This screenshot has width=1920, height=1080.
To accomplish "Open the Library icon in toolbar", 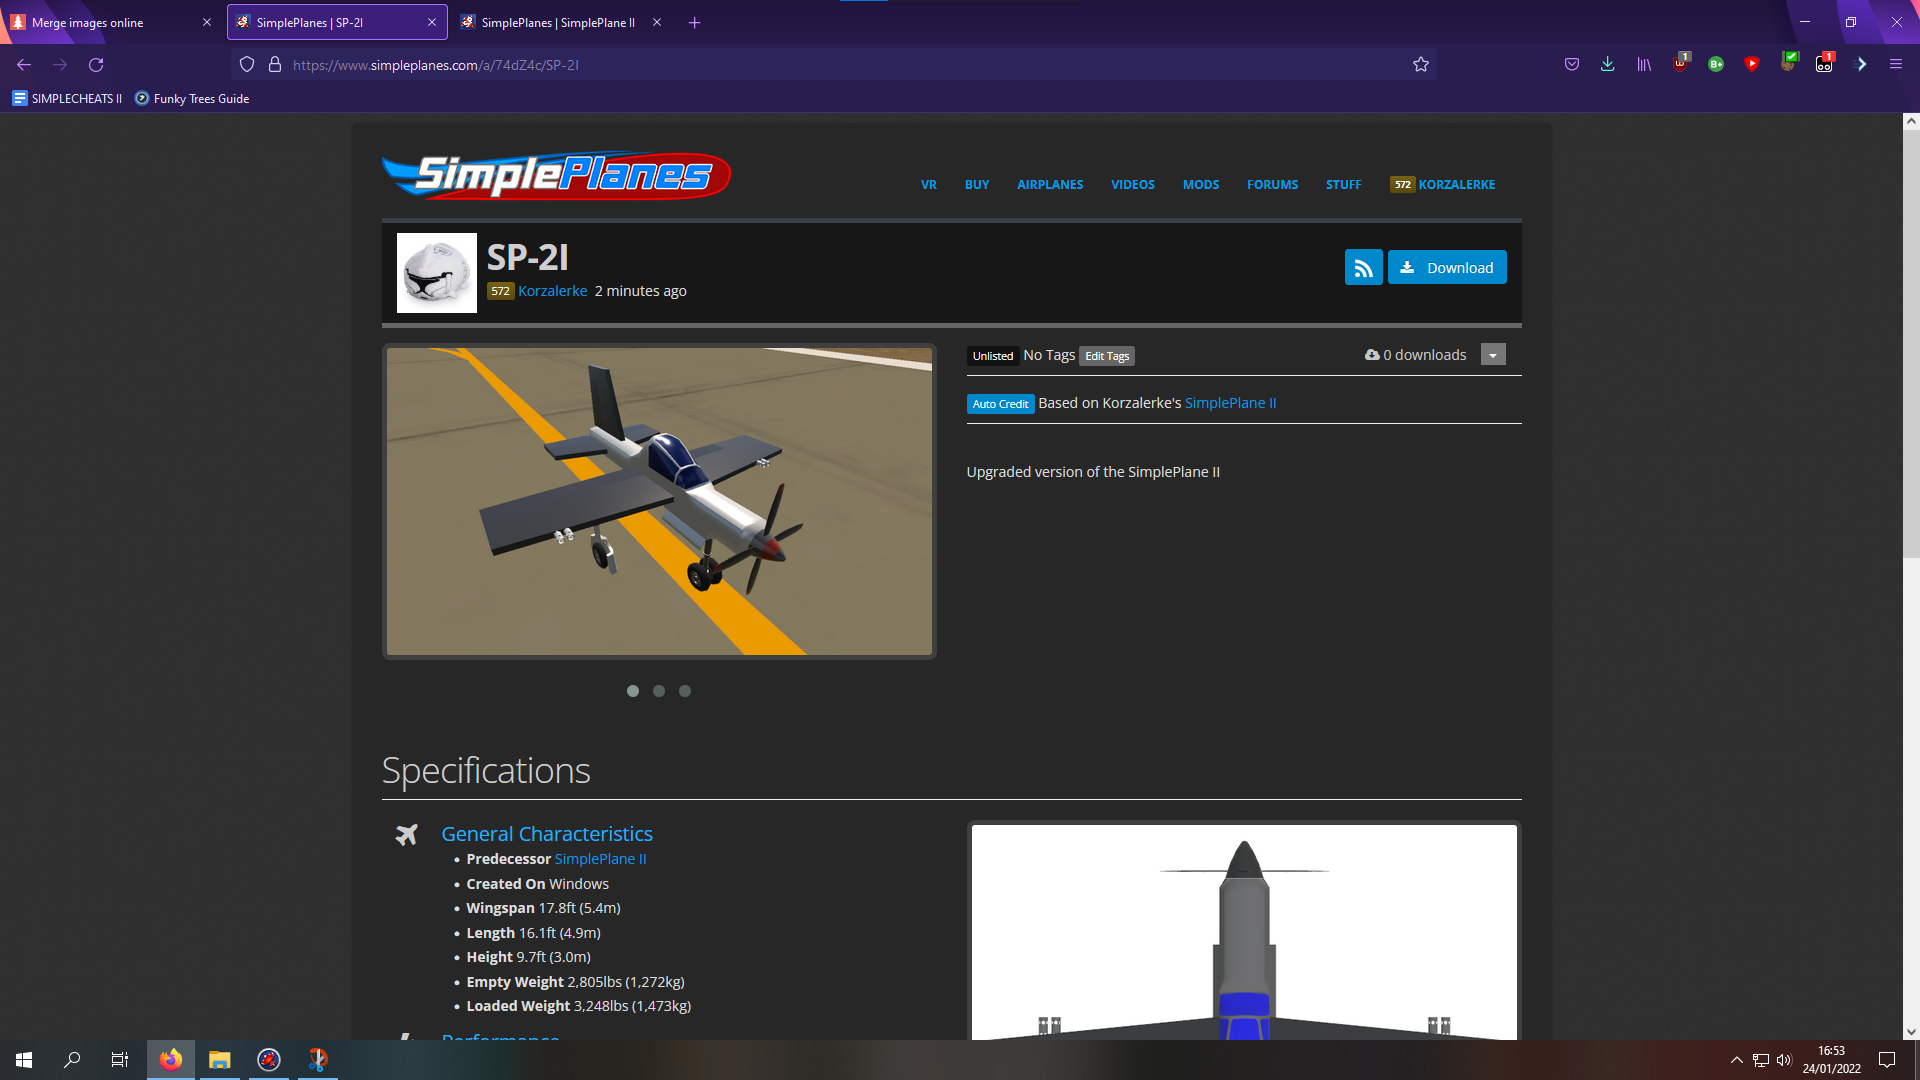I will 1644,65.
